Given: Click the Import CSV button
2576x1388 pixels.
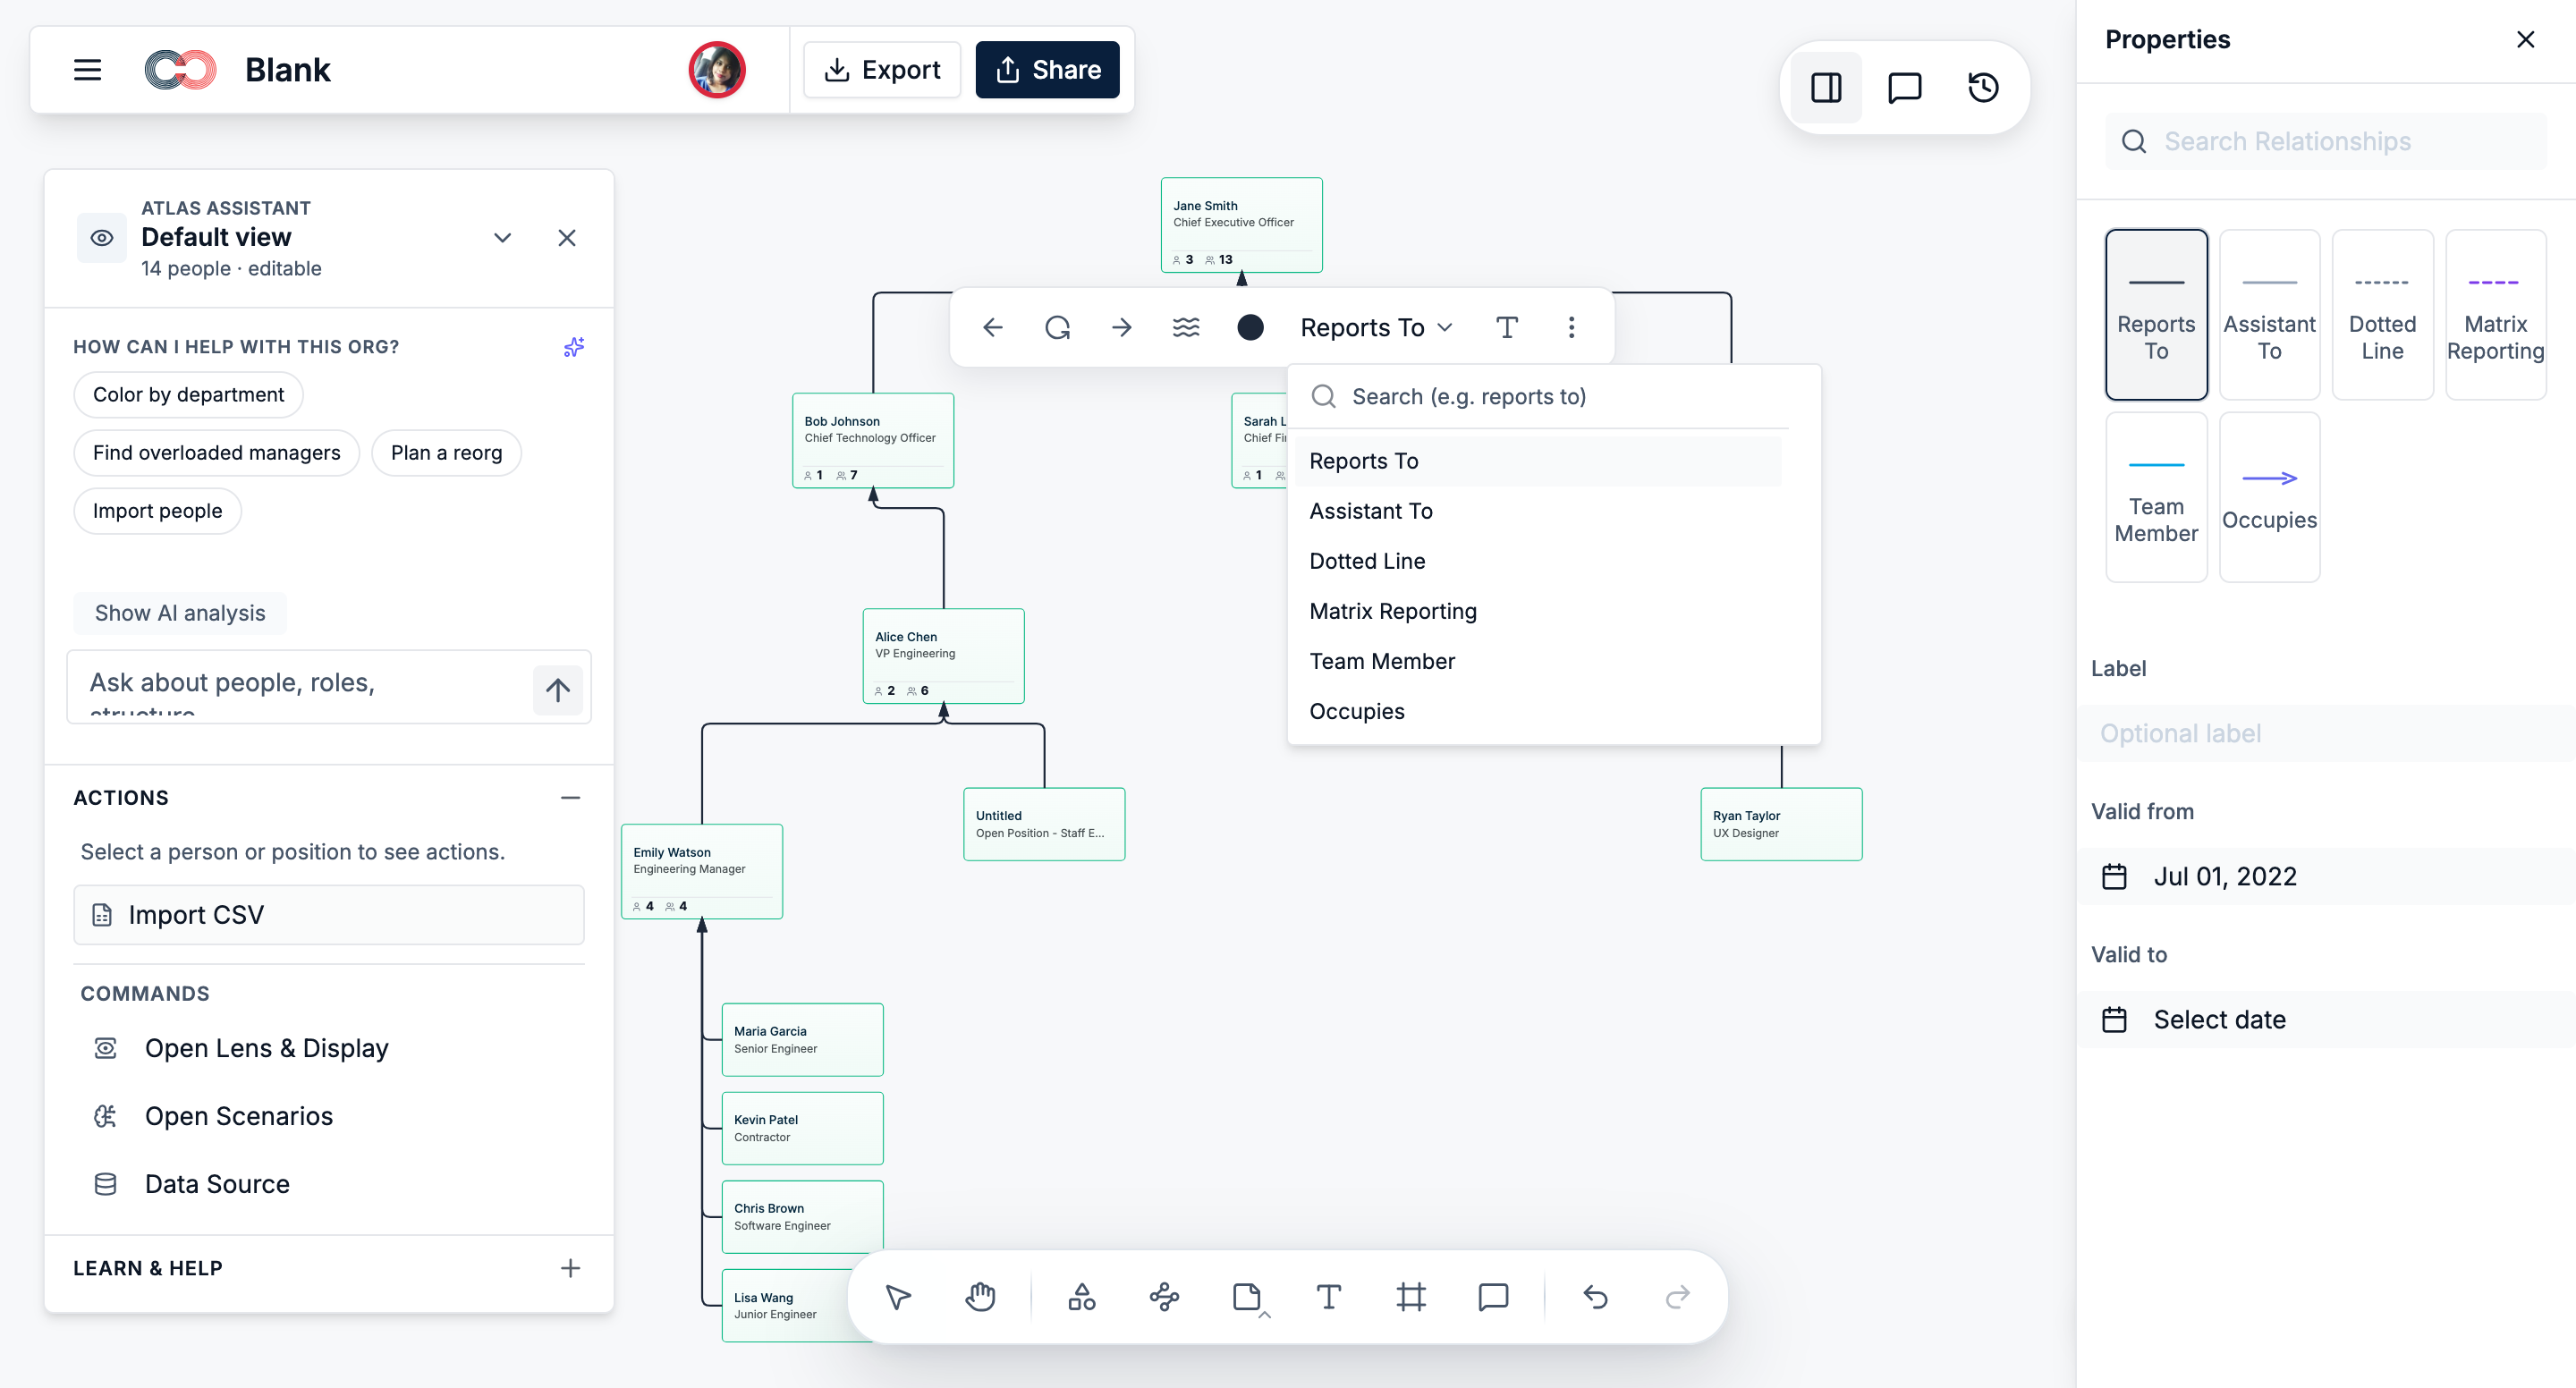Looking at the screenshot, I should point(328,915).
